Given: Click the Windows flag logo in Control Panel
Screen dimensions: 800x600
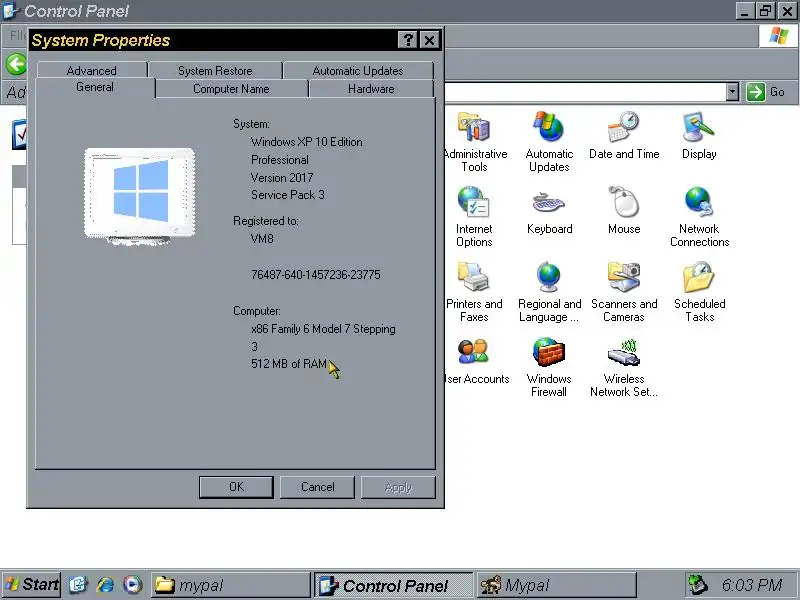Looking at the screenshot, I should tap(778, 36).
